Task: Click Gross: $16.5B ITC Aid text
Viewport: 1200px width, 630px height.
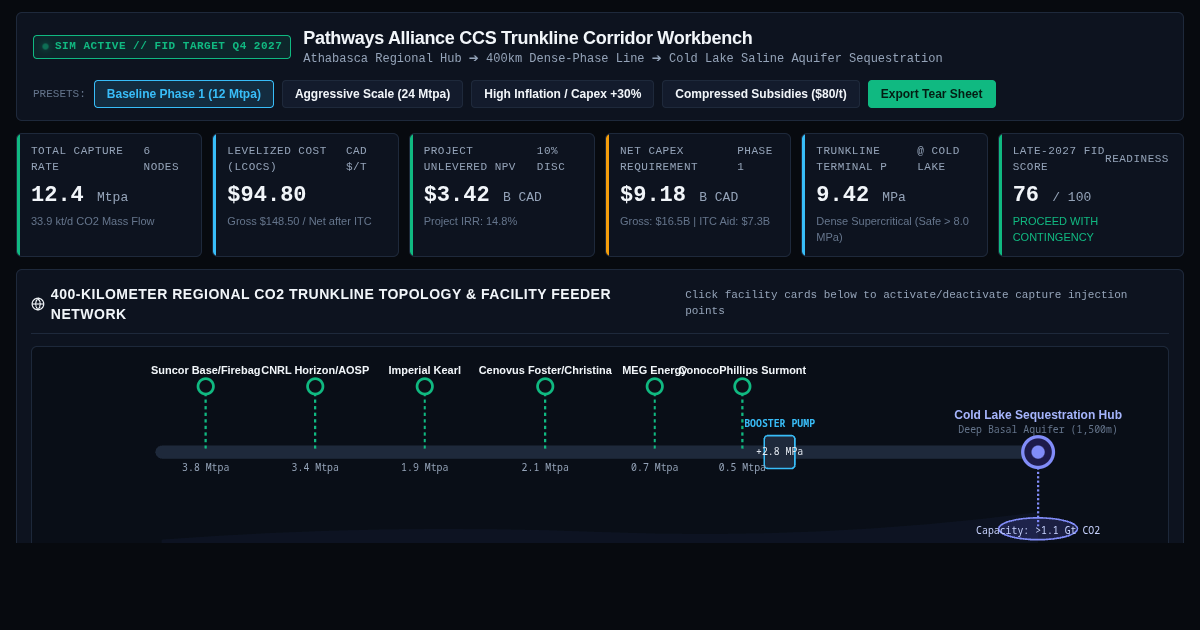Action: pyautogui.click(x=695, y=221)
